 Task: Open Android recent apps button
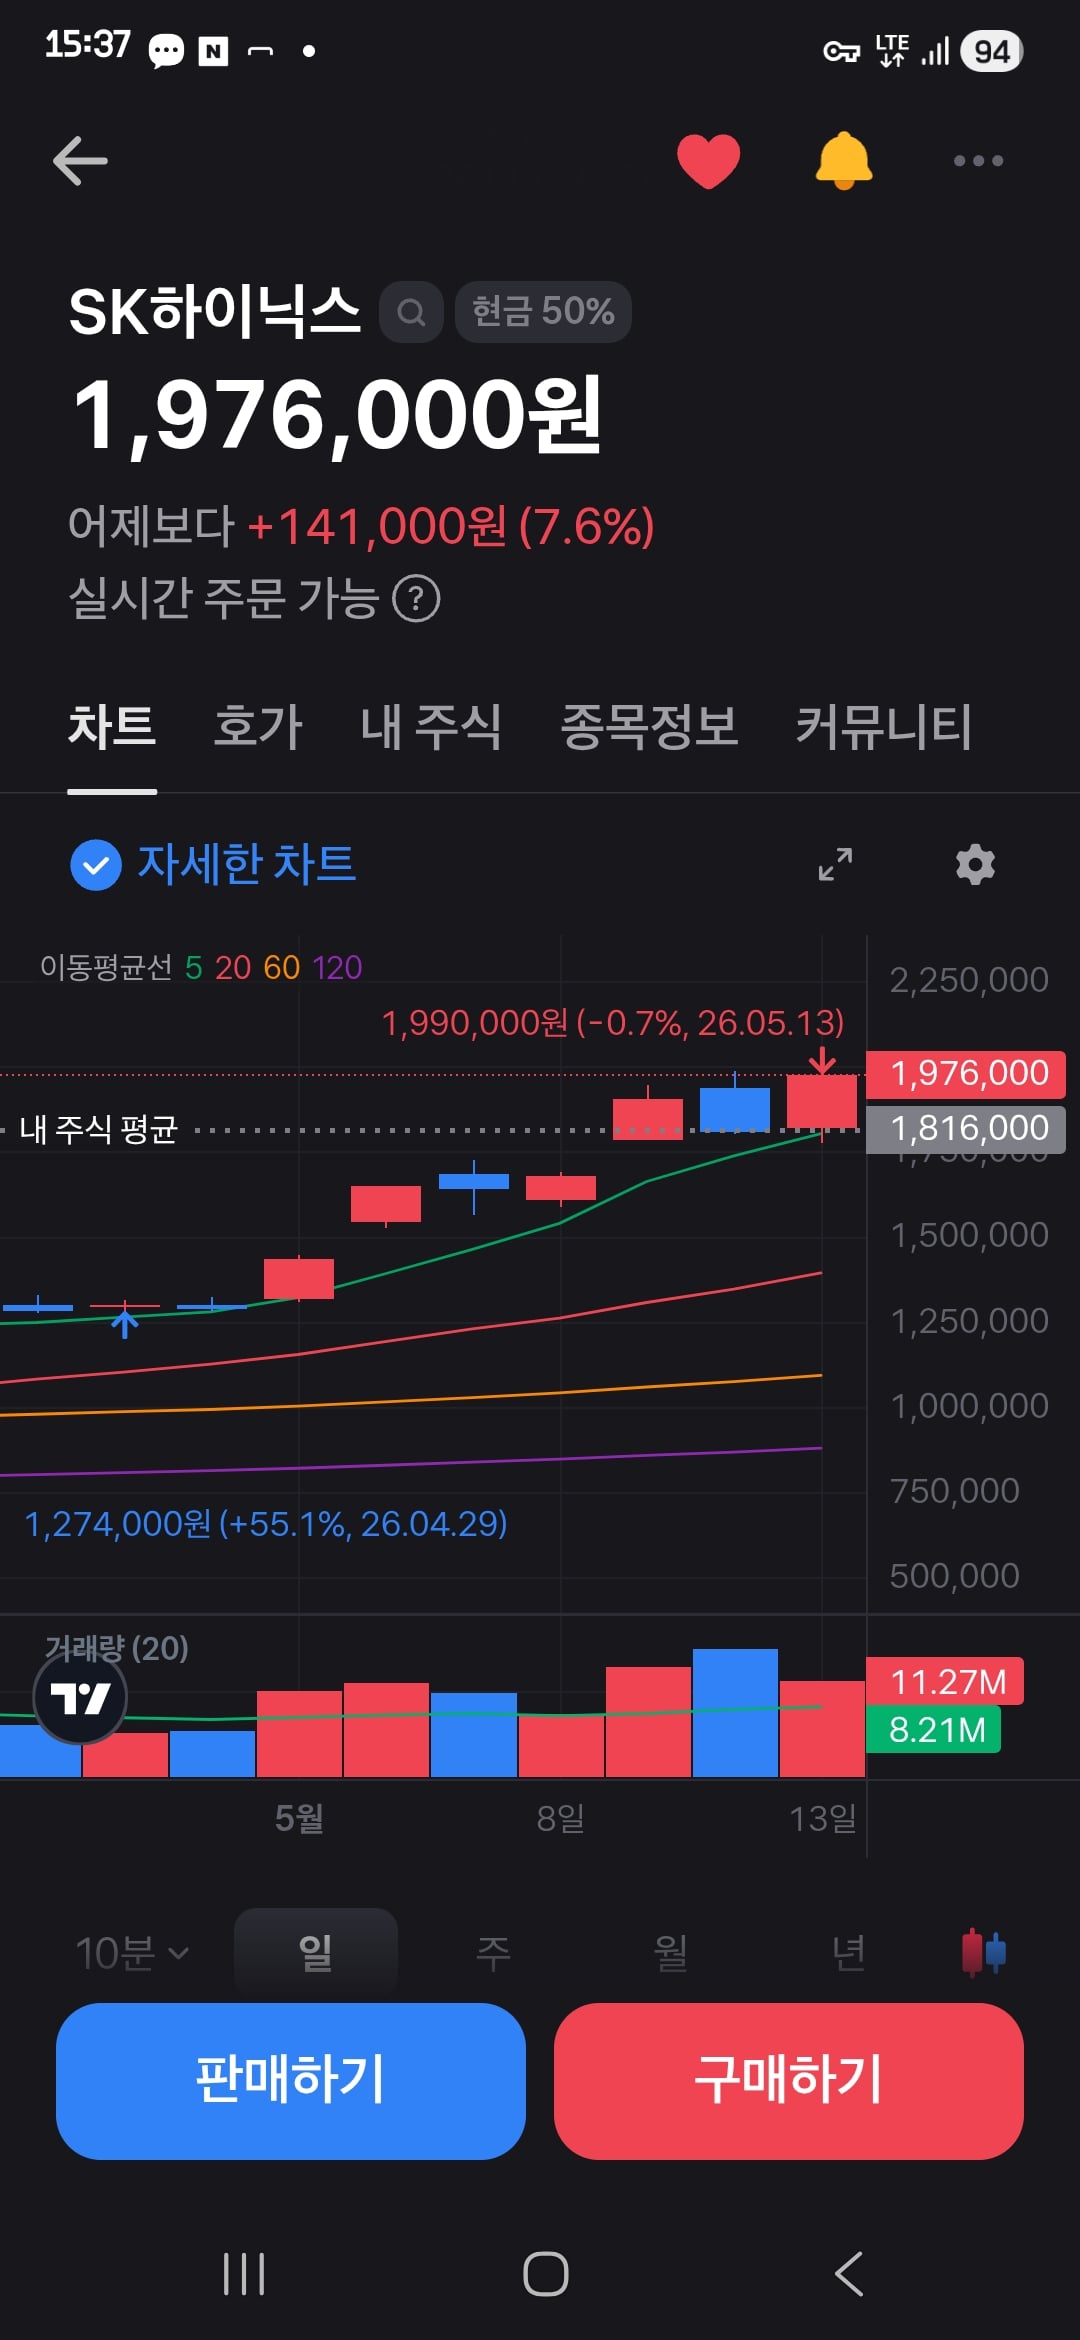coord(244,2274)
